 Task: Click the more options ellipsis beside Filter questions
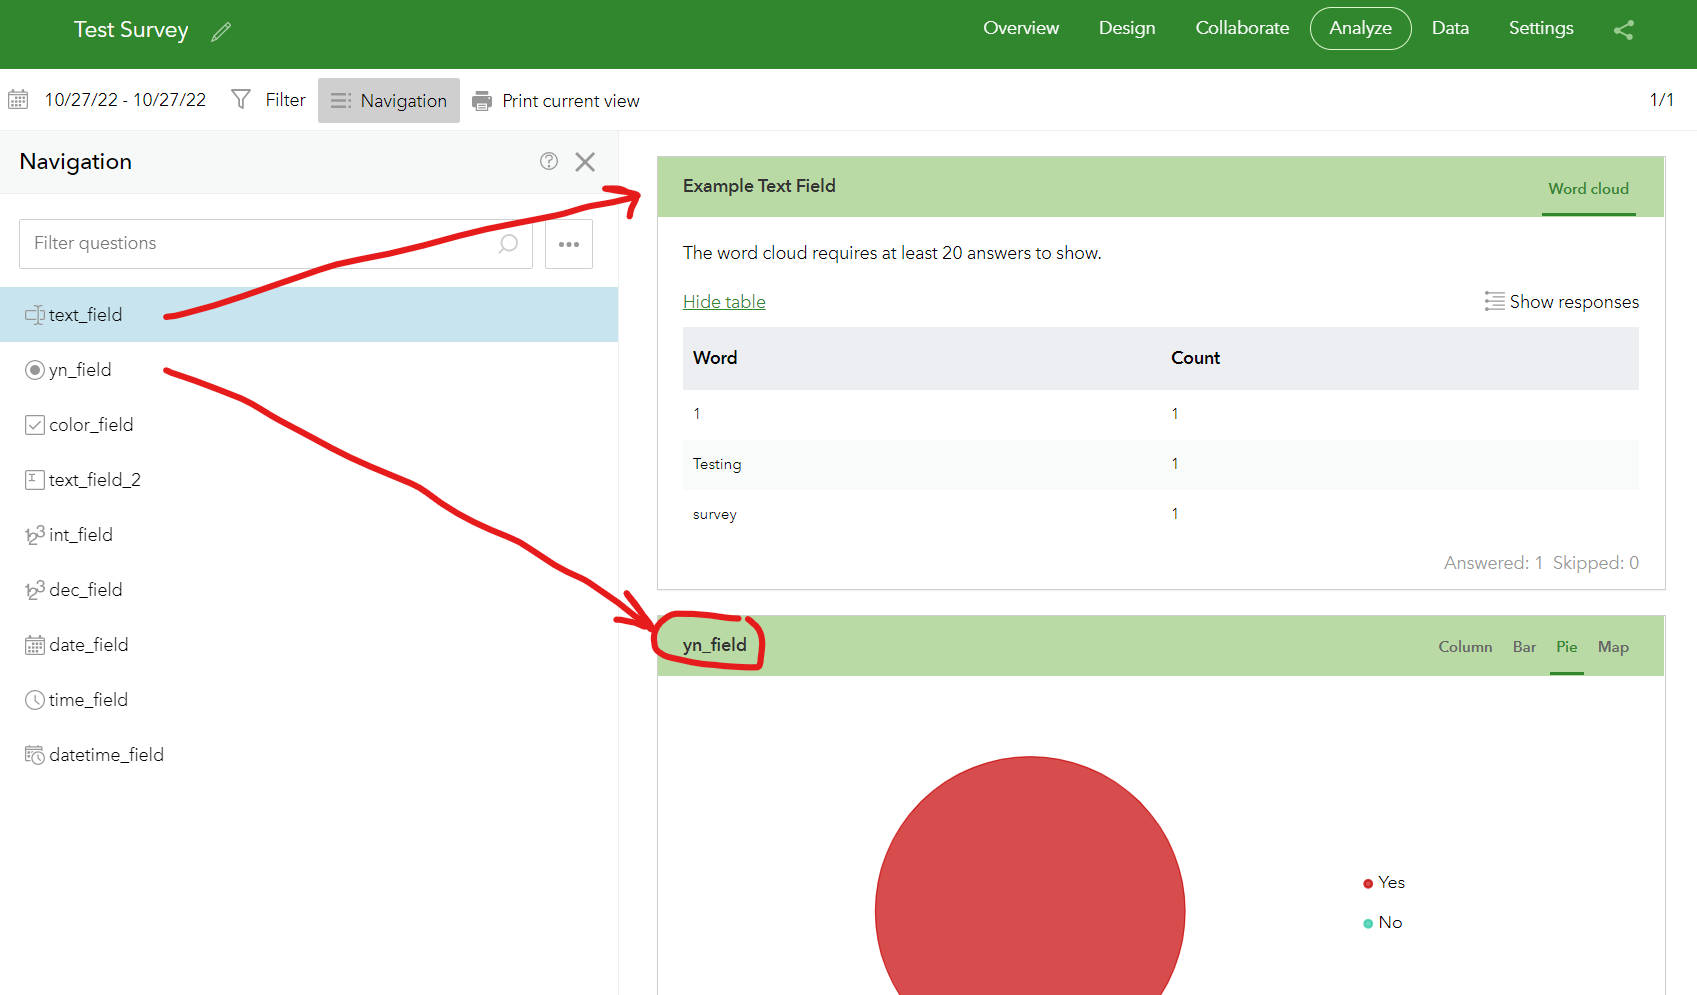click(x=568, y=243)
